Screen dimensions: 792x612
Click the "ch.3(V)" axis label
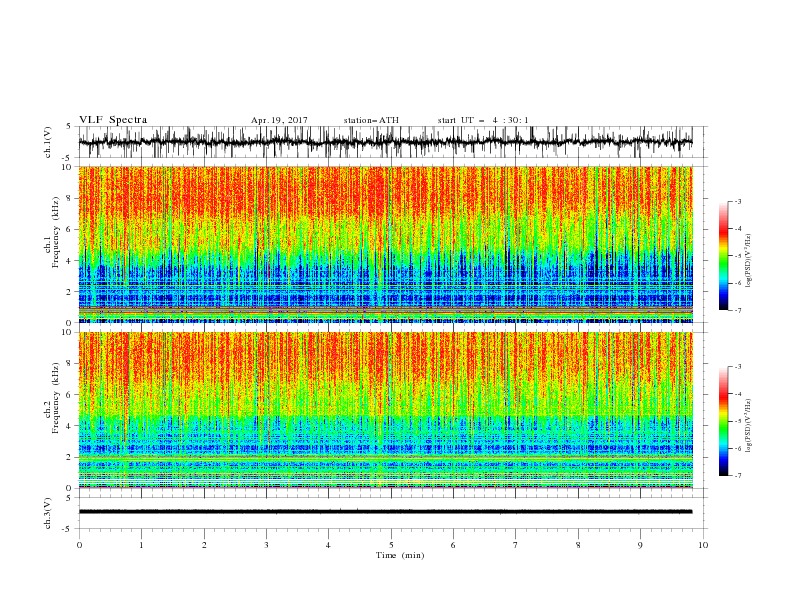coord(48,513)
